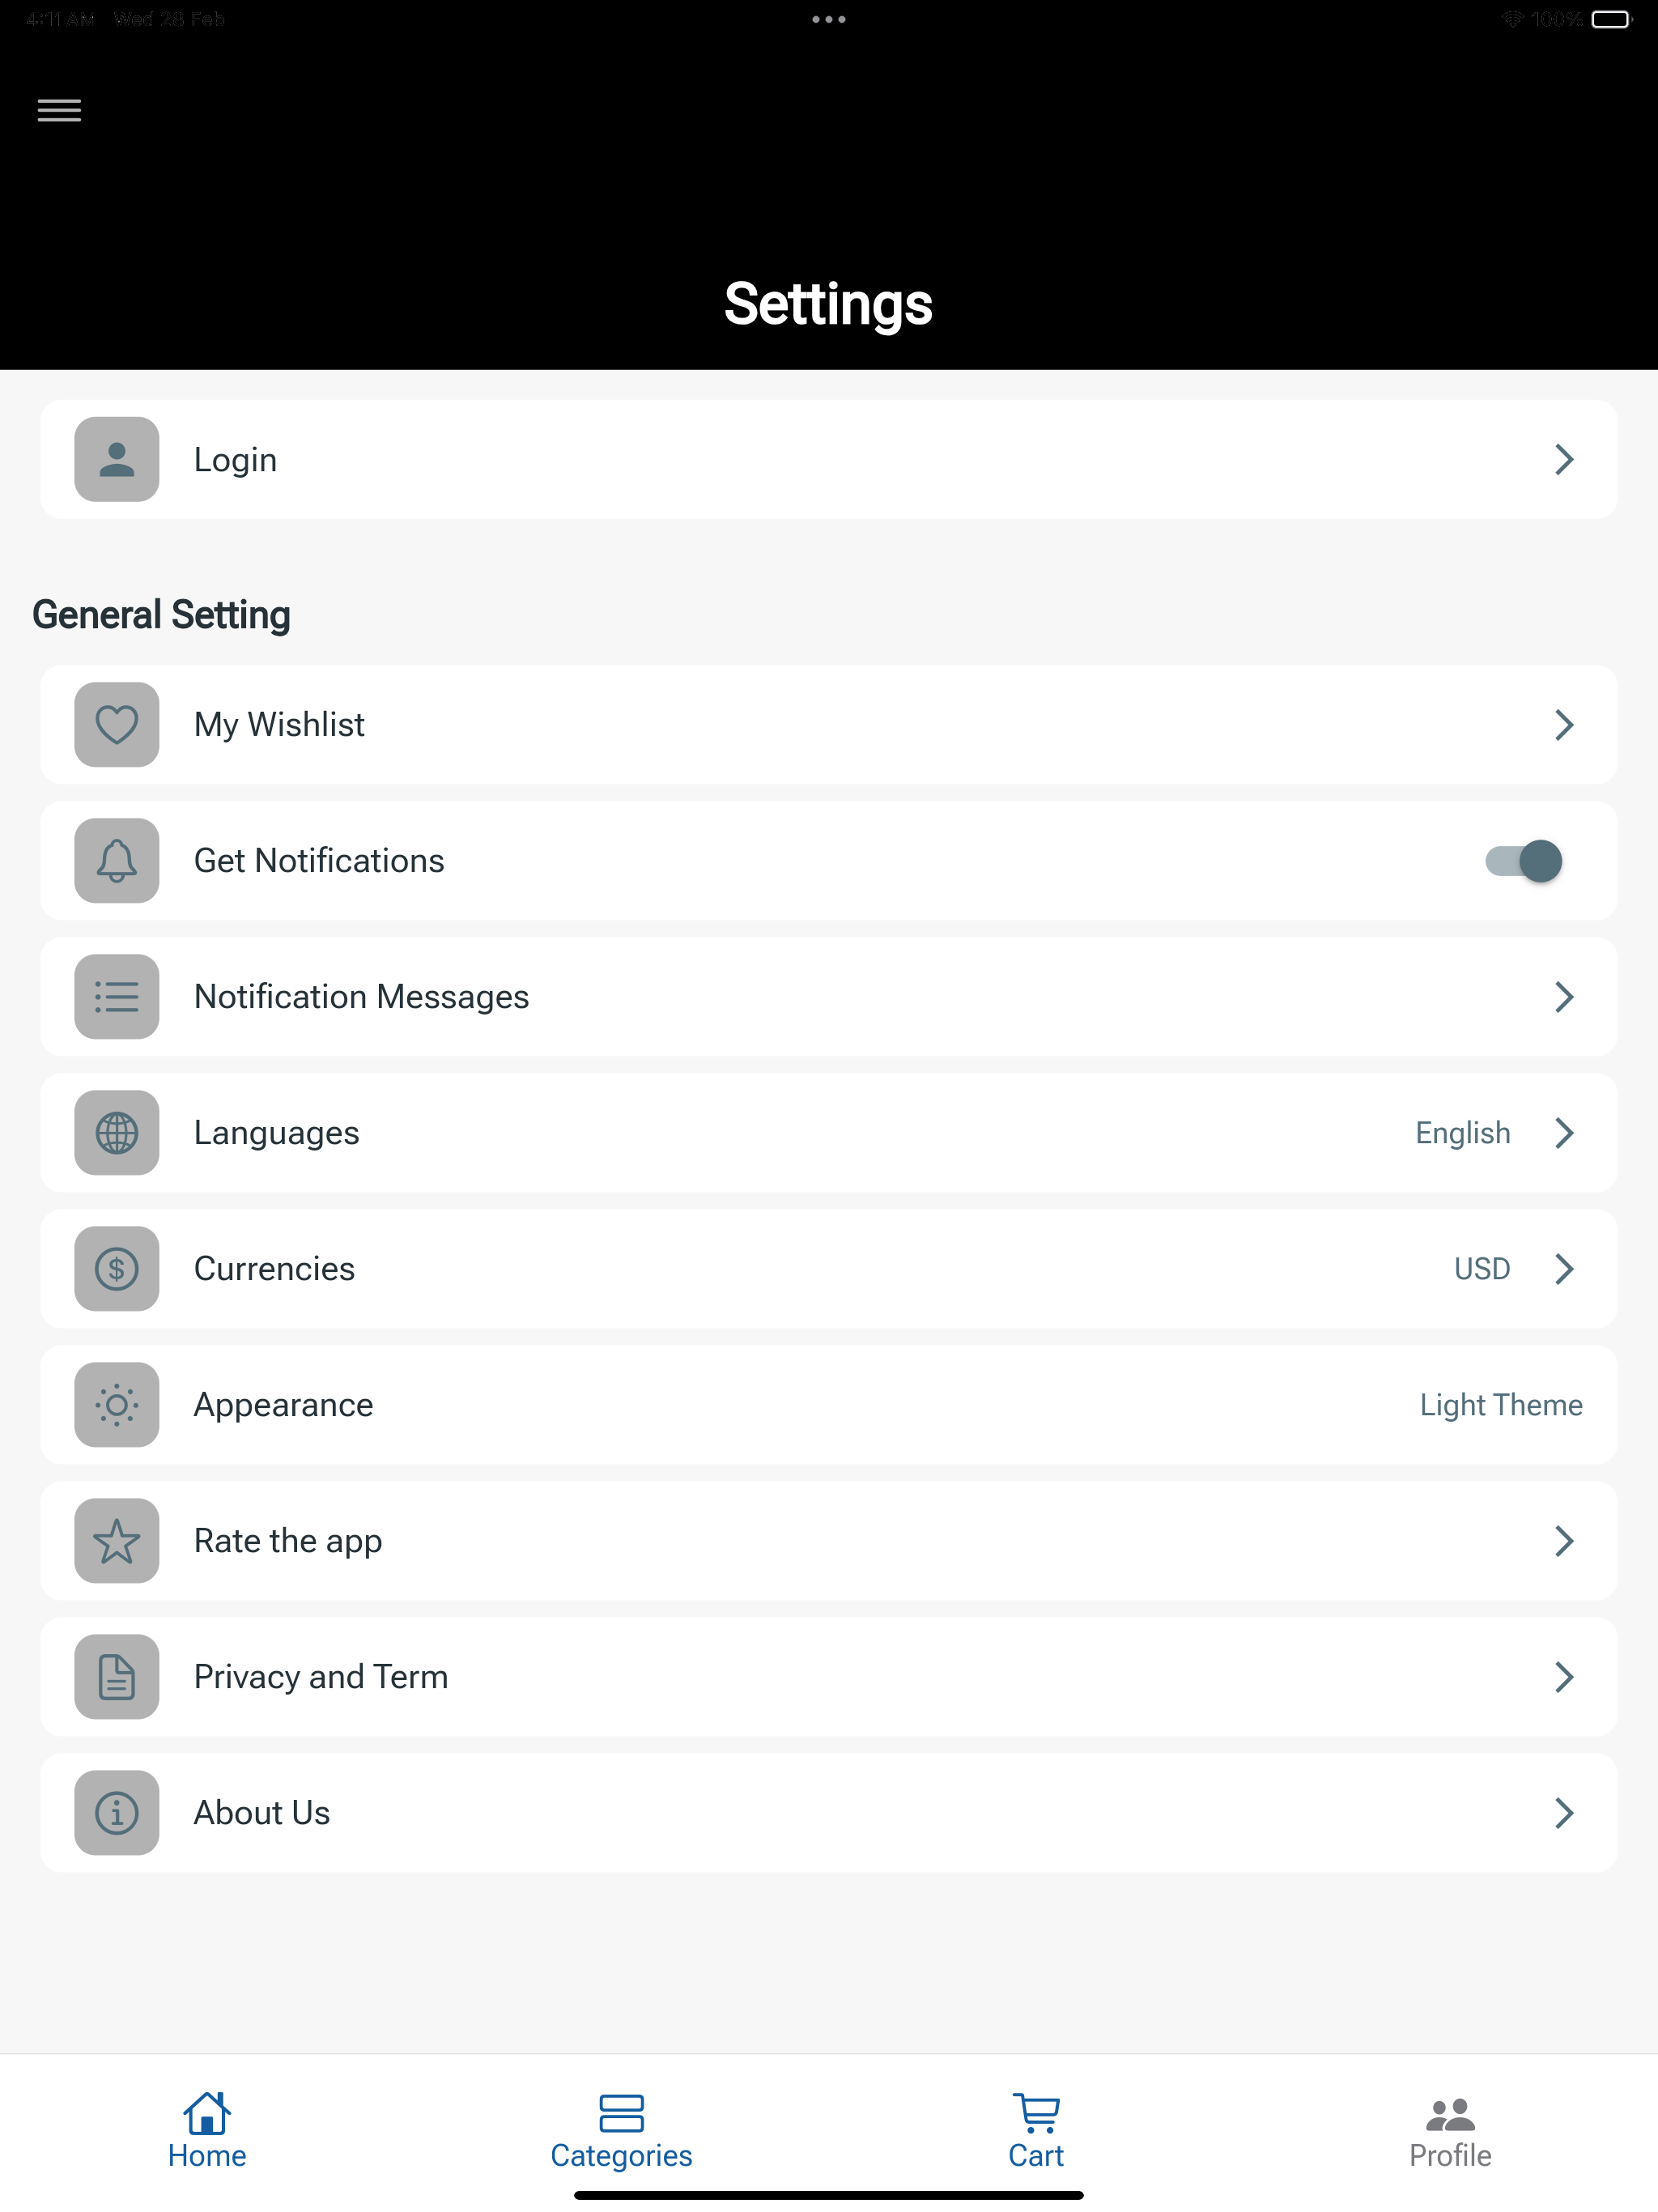Viewport: 1658px width, 2212px height.
Task: Open the Cart tab
Action: tap(1036, 2130)
